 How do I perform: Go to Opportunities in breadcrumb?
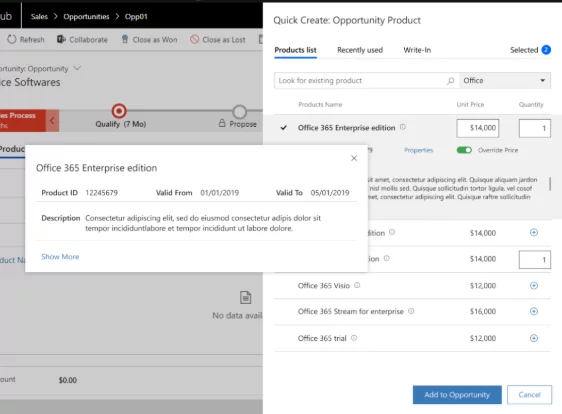(x=86, y=16)
